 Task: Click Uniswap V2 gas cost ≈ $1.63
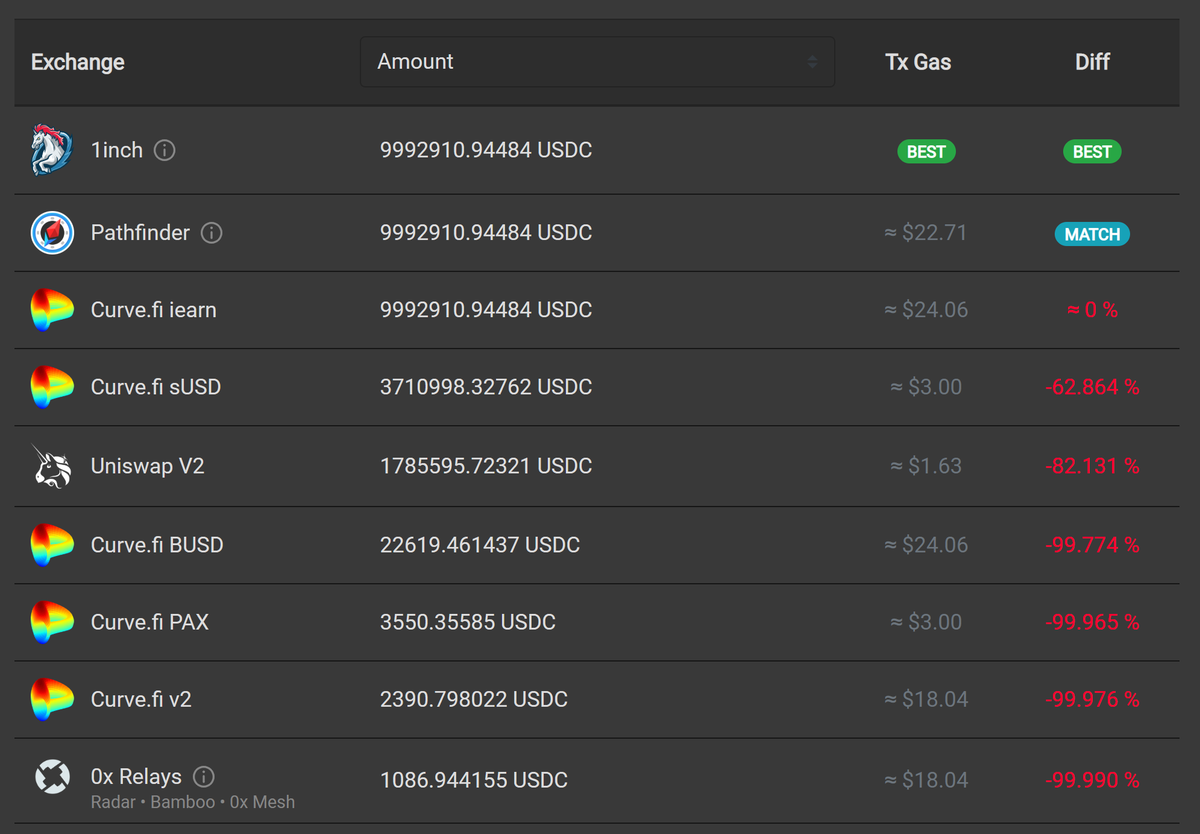[x=926, y=466]
